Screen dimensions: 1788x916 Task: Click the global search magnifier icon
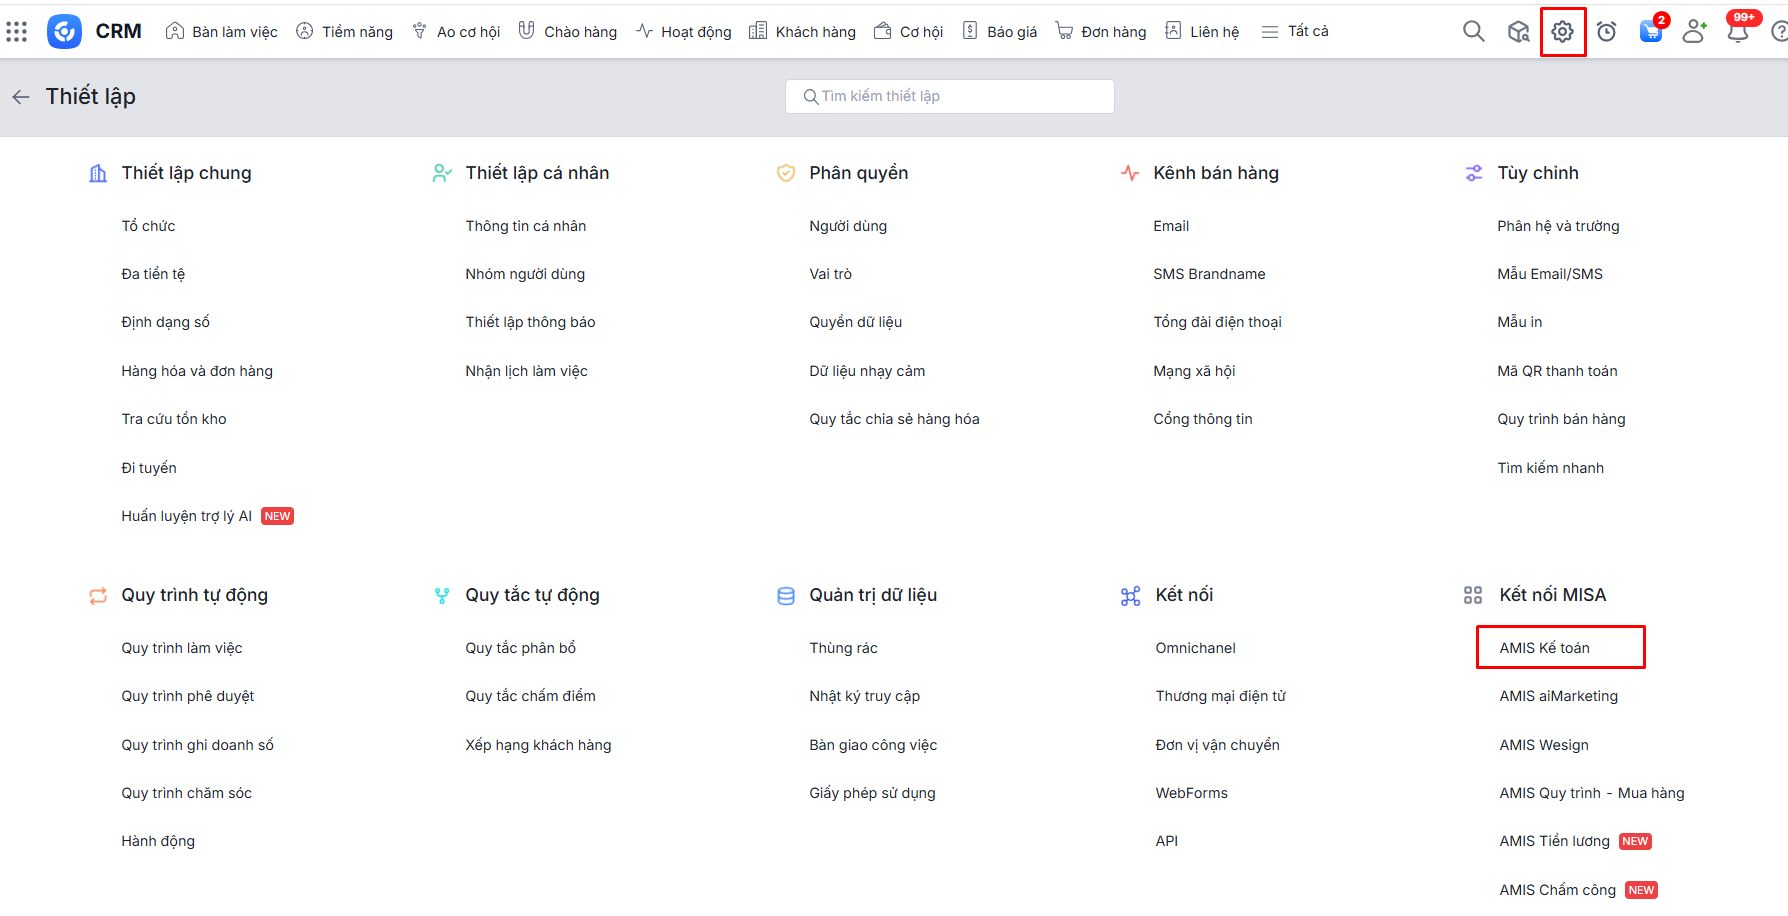tap(1473, 32)
